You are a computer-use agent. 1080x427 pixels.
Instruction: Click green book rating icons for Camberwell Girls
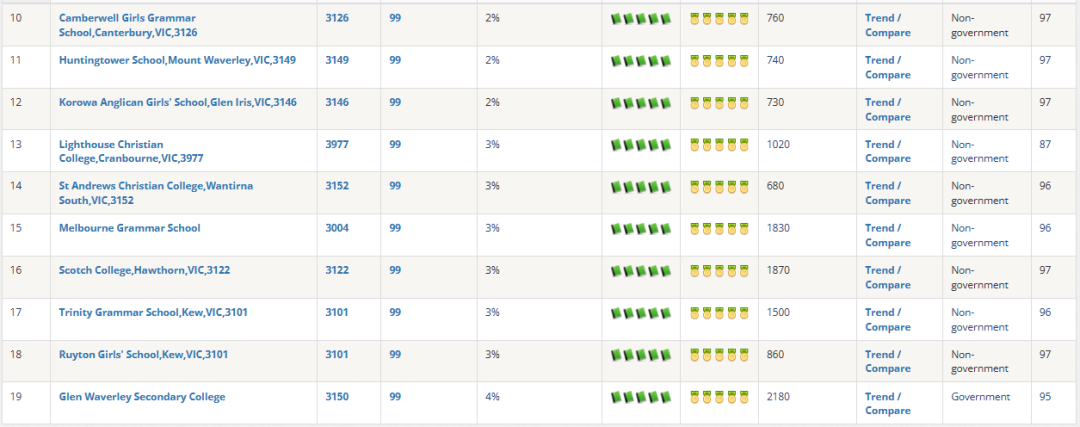coord(641,19)
